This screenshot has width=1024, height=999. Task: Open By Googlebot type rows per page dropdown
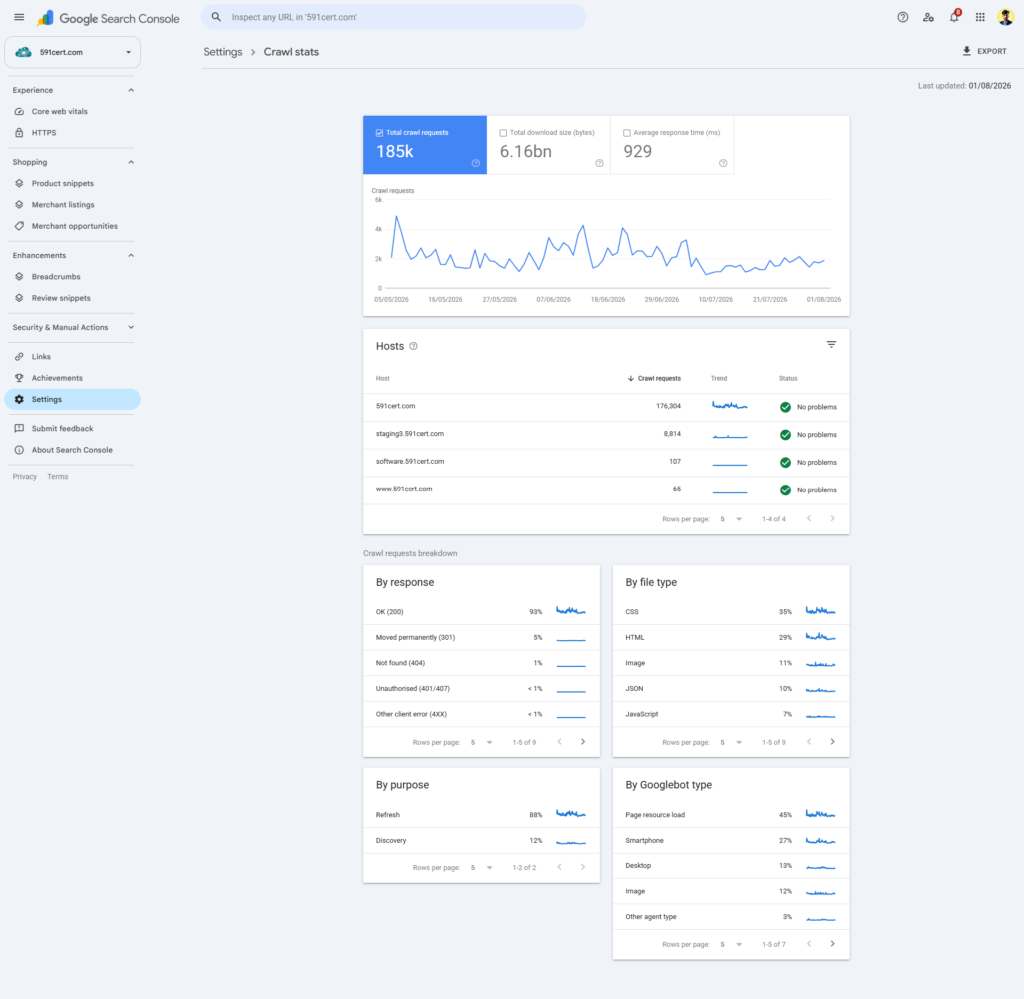(x=731, y=944)
